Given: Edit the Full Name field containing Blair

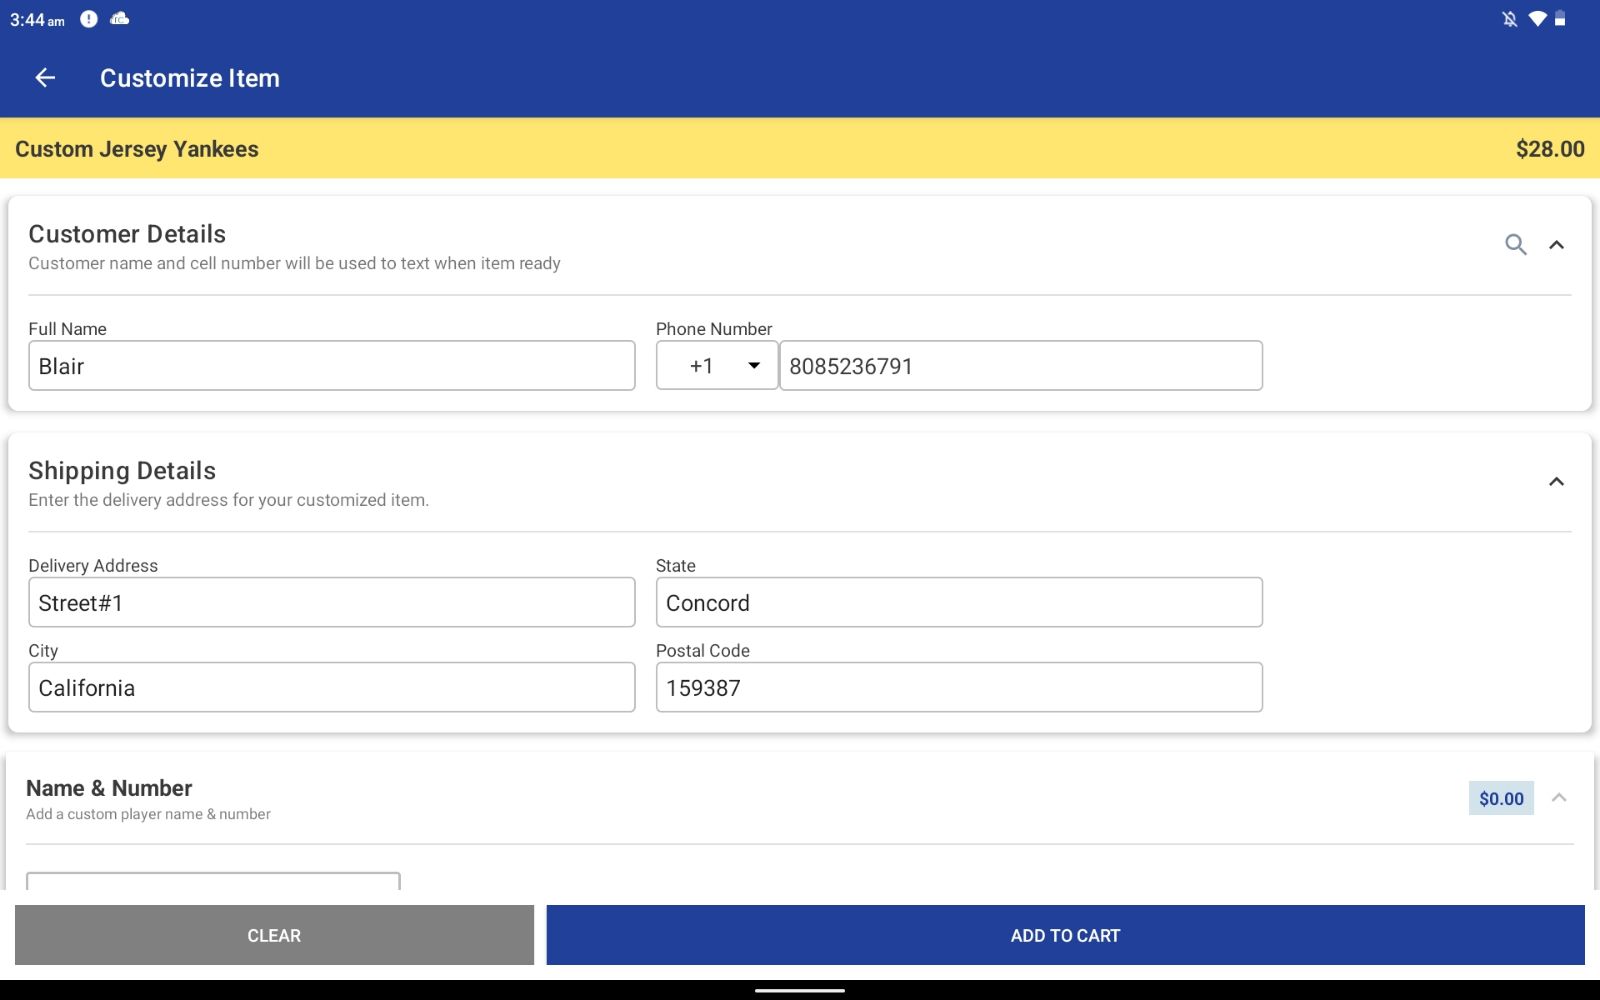Looking at the screenshot, I should 332,366.
